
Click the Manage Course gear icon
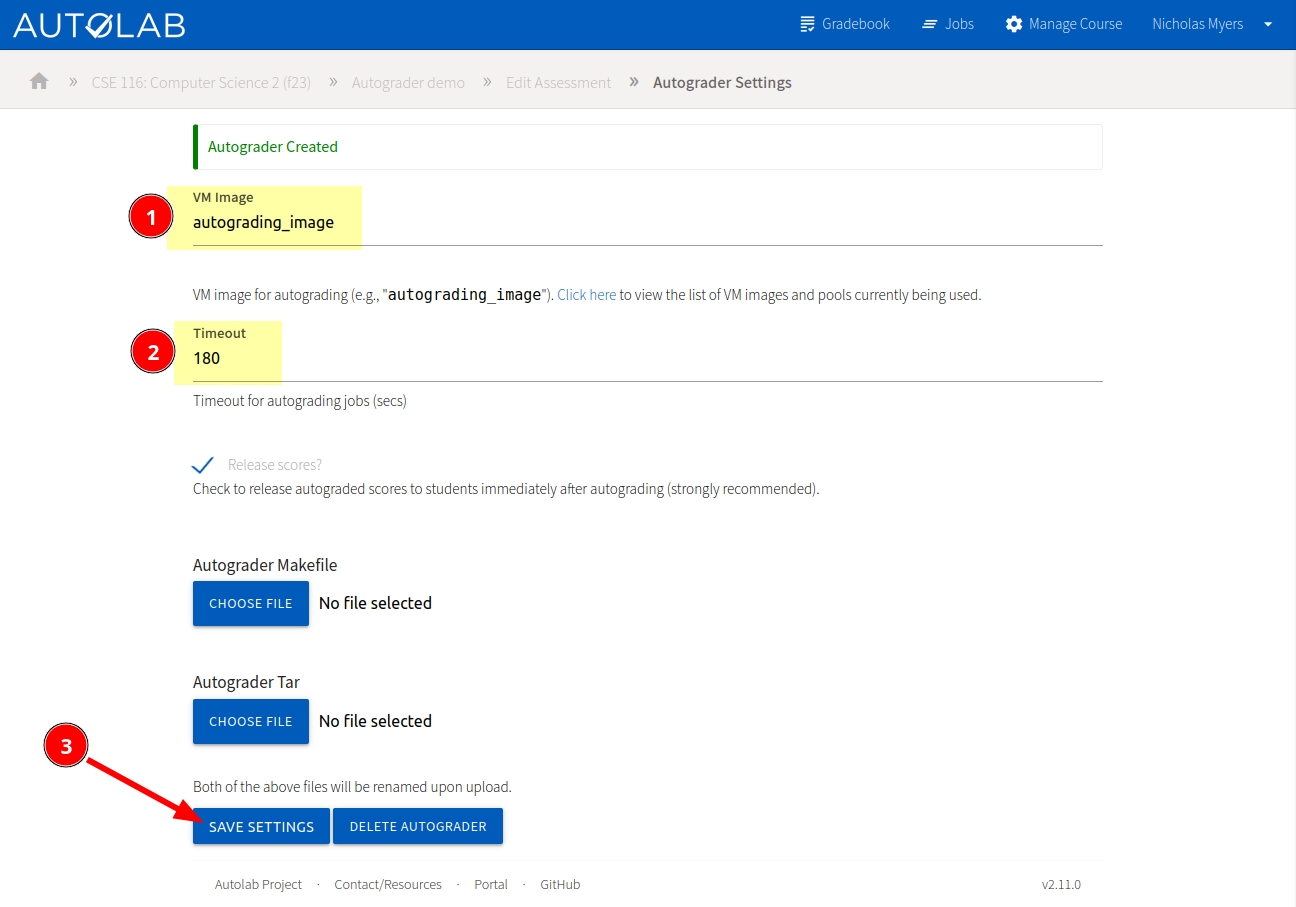click(1014, 24)
